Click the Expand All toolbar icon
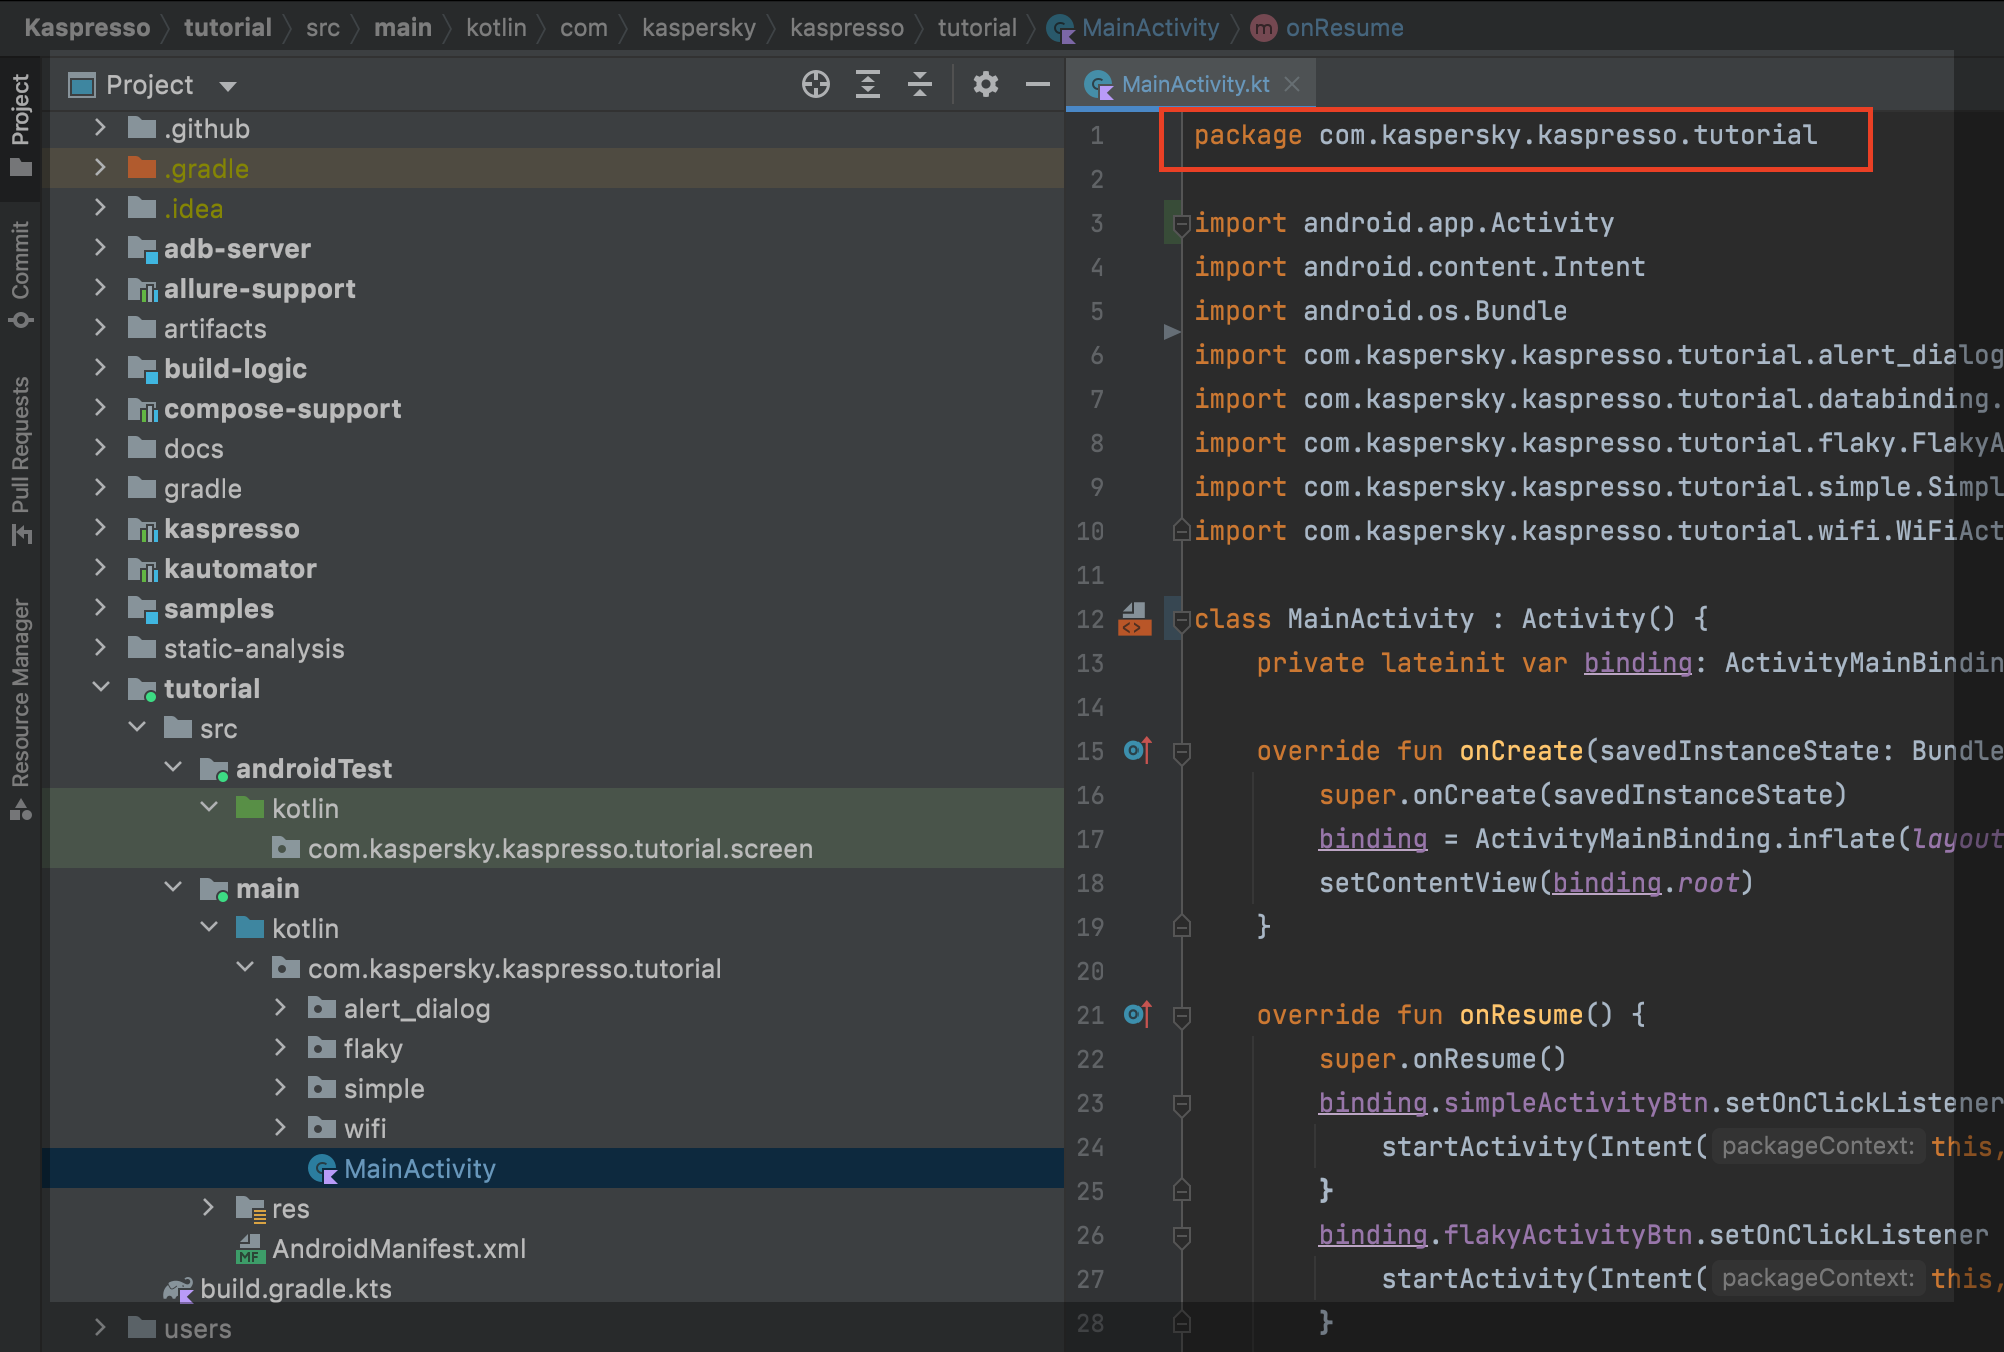 [x=868, y=85]
